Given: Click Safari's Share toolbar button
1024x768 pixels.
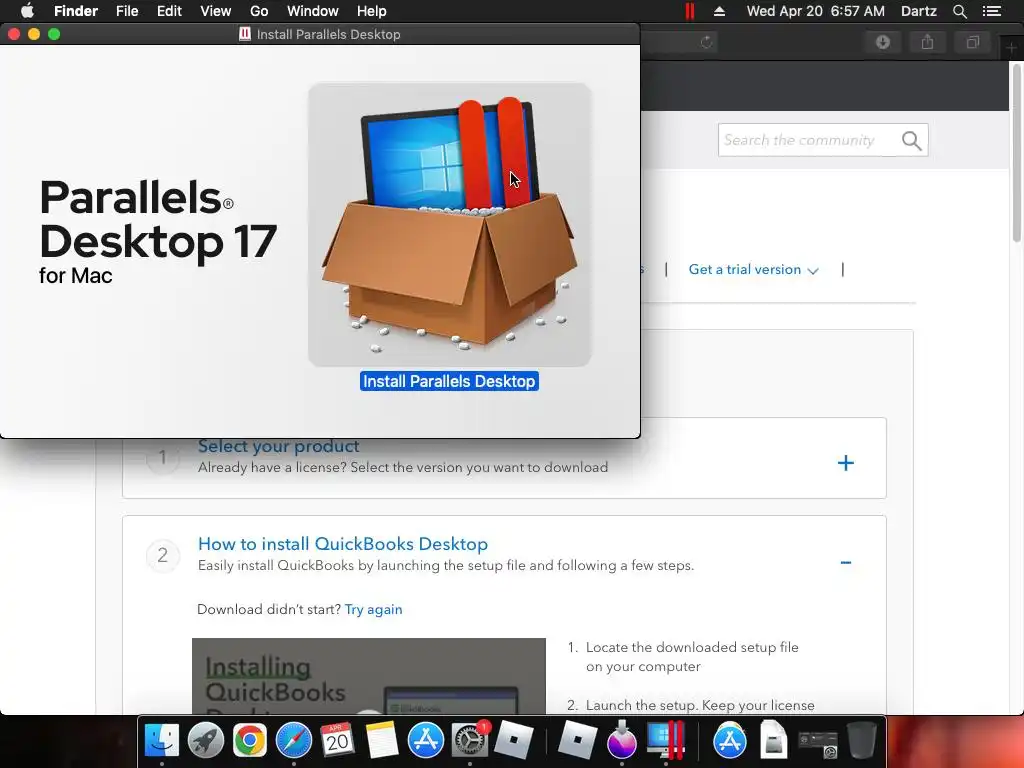Looking at the screenshot, I should [927, 42].
